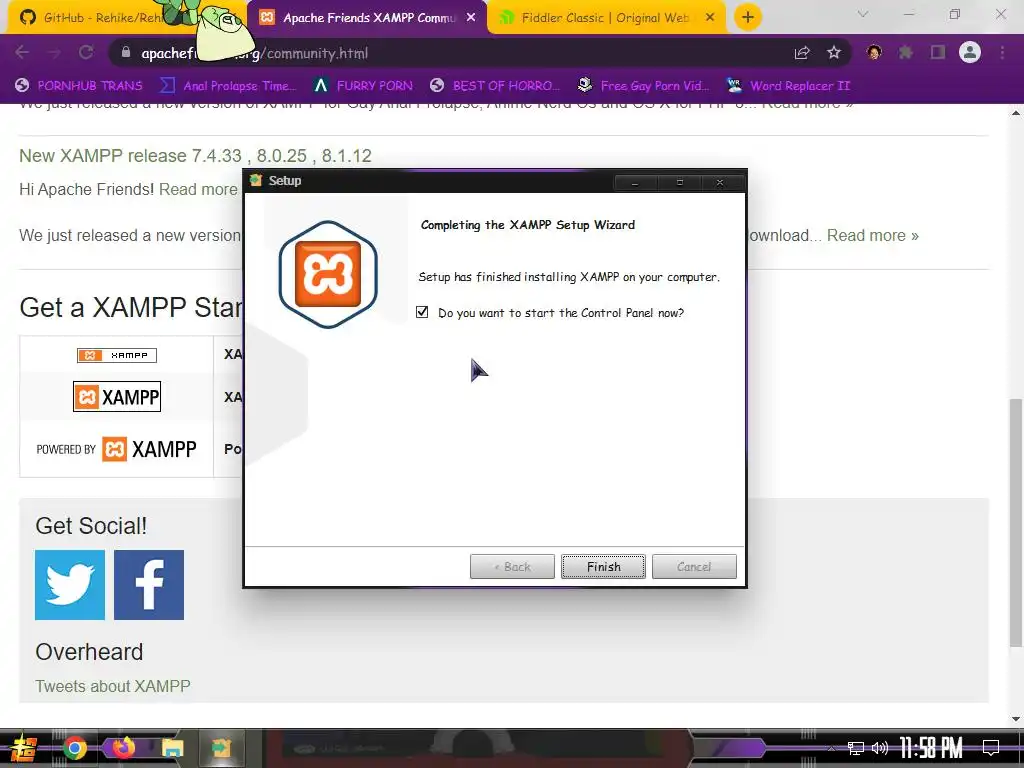Open the Twitter social icon
The image size is (1024, 768).
70,585
